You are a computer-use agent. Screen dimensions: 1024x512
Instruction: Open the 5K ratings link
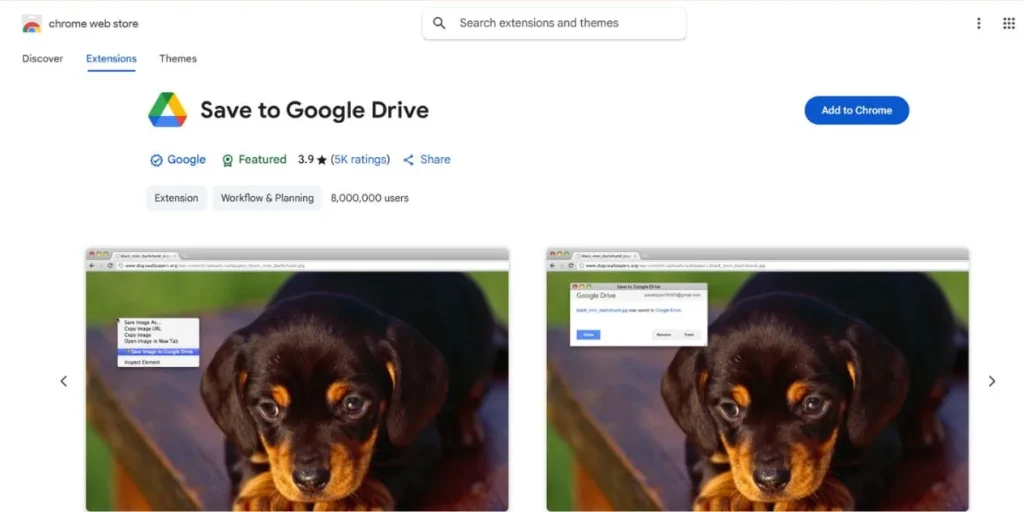[x=360, y=159]
